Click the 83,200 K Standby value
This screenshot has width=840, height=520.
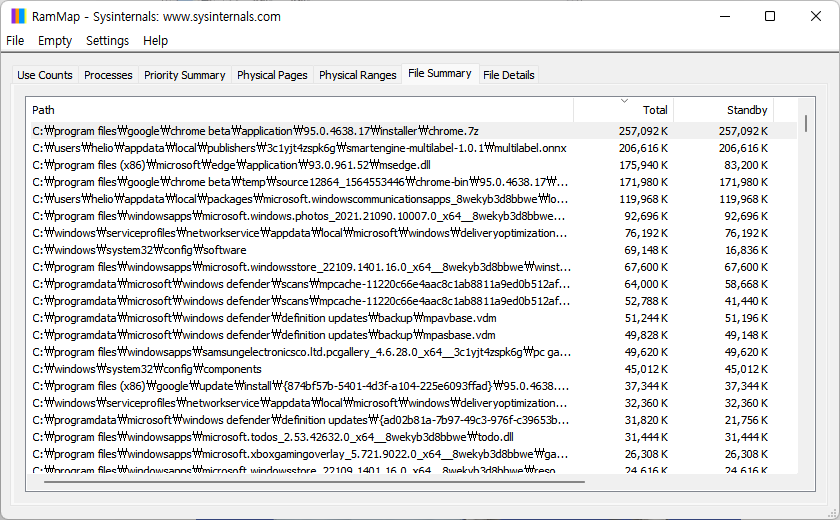pos(746,165)
